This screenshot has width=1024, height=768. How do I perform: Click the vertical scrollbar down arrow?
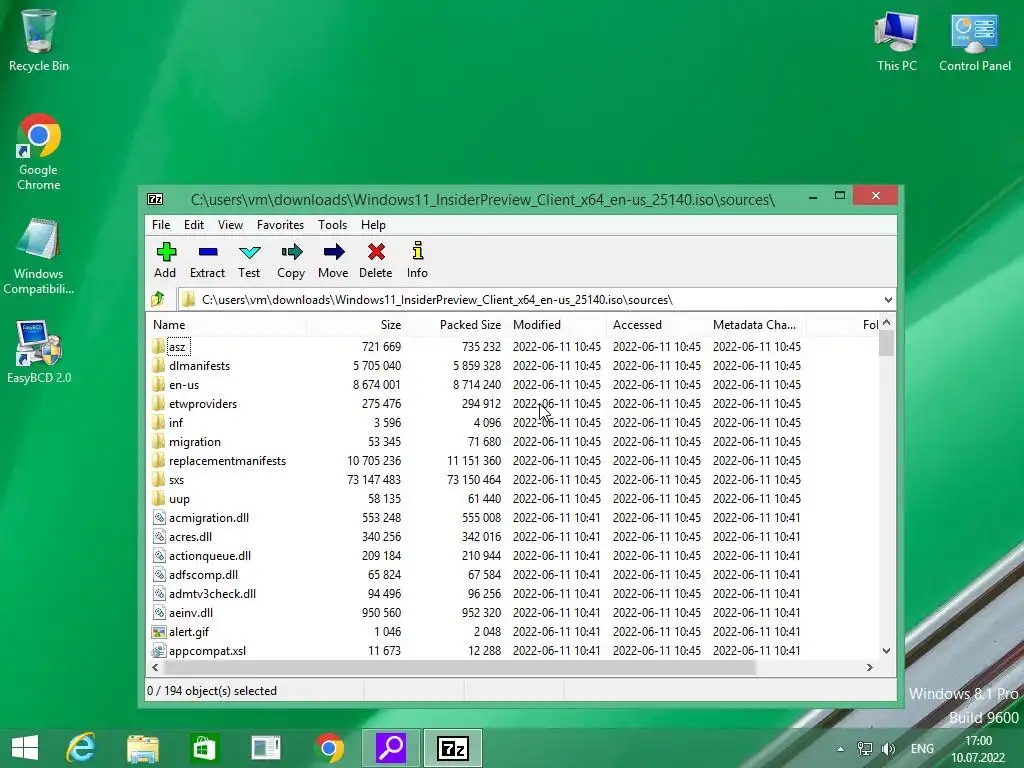[x=886, y=650]
